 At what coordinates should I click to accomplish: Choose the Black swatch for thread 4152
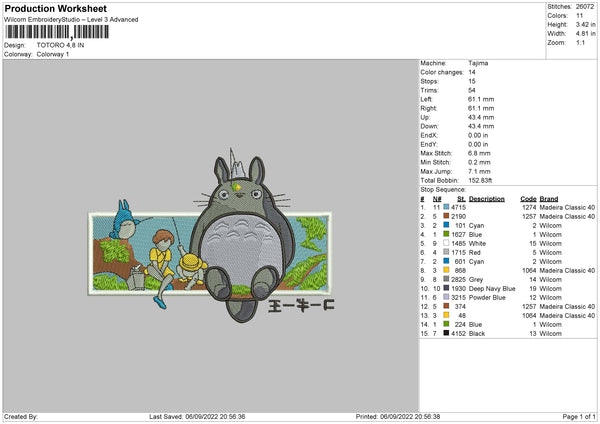pos(446,333)
